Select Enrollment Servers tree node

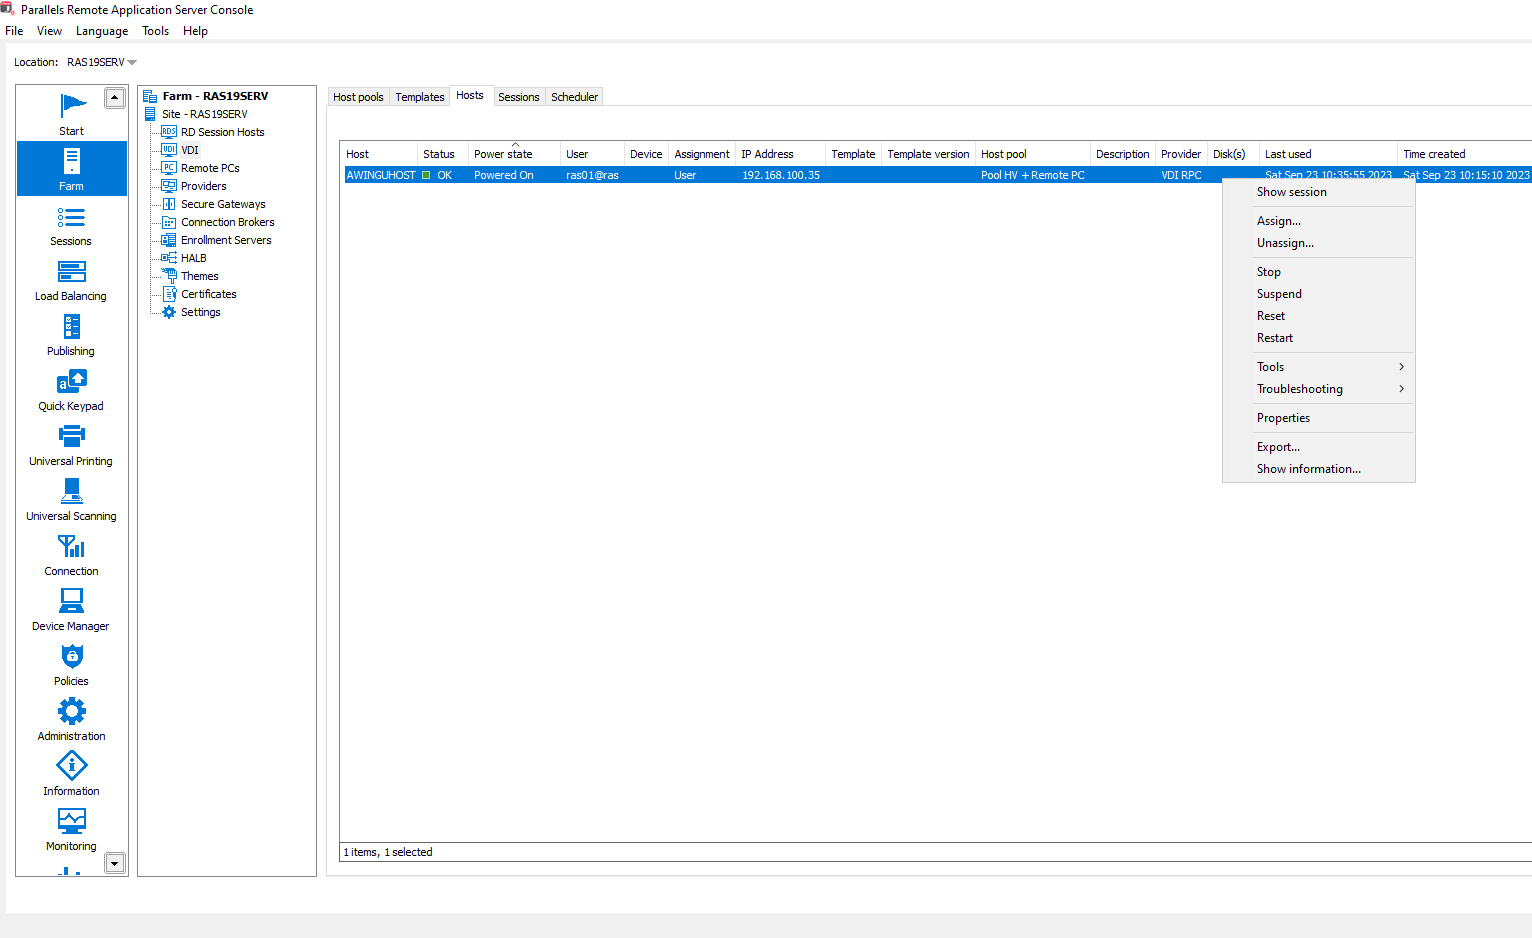tap(226, 240)
